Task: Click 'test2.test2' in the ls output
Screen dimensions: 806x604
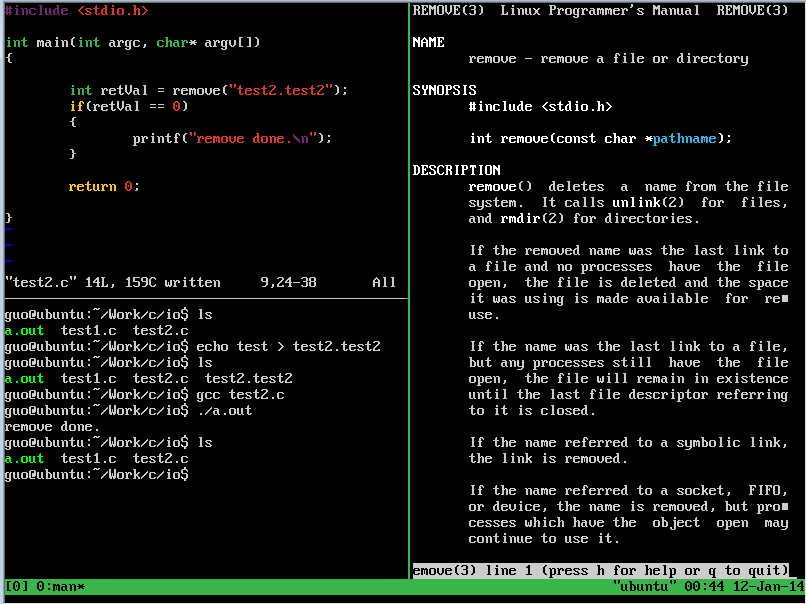Action: point(249,378)
